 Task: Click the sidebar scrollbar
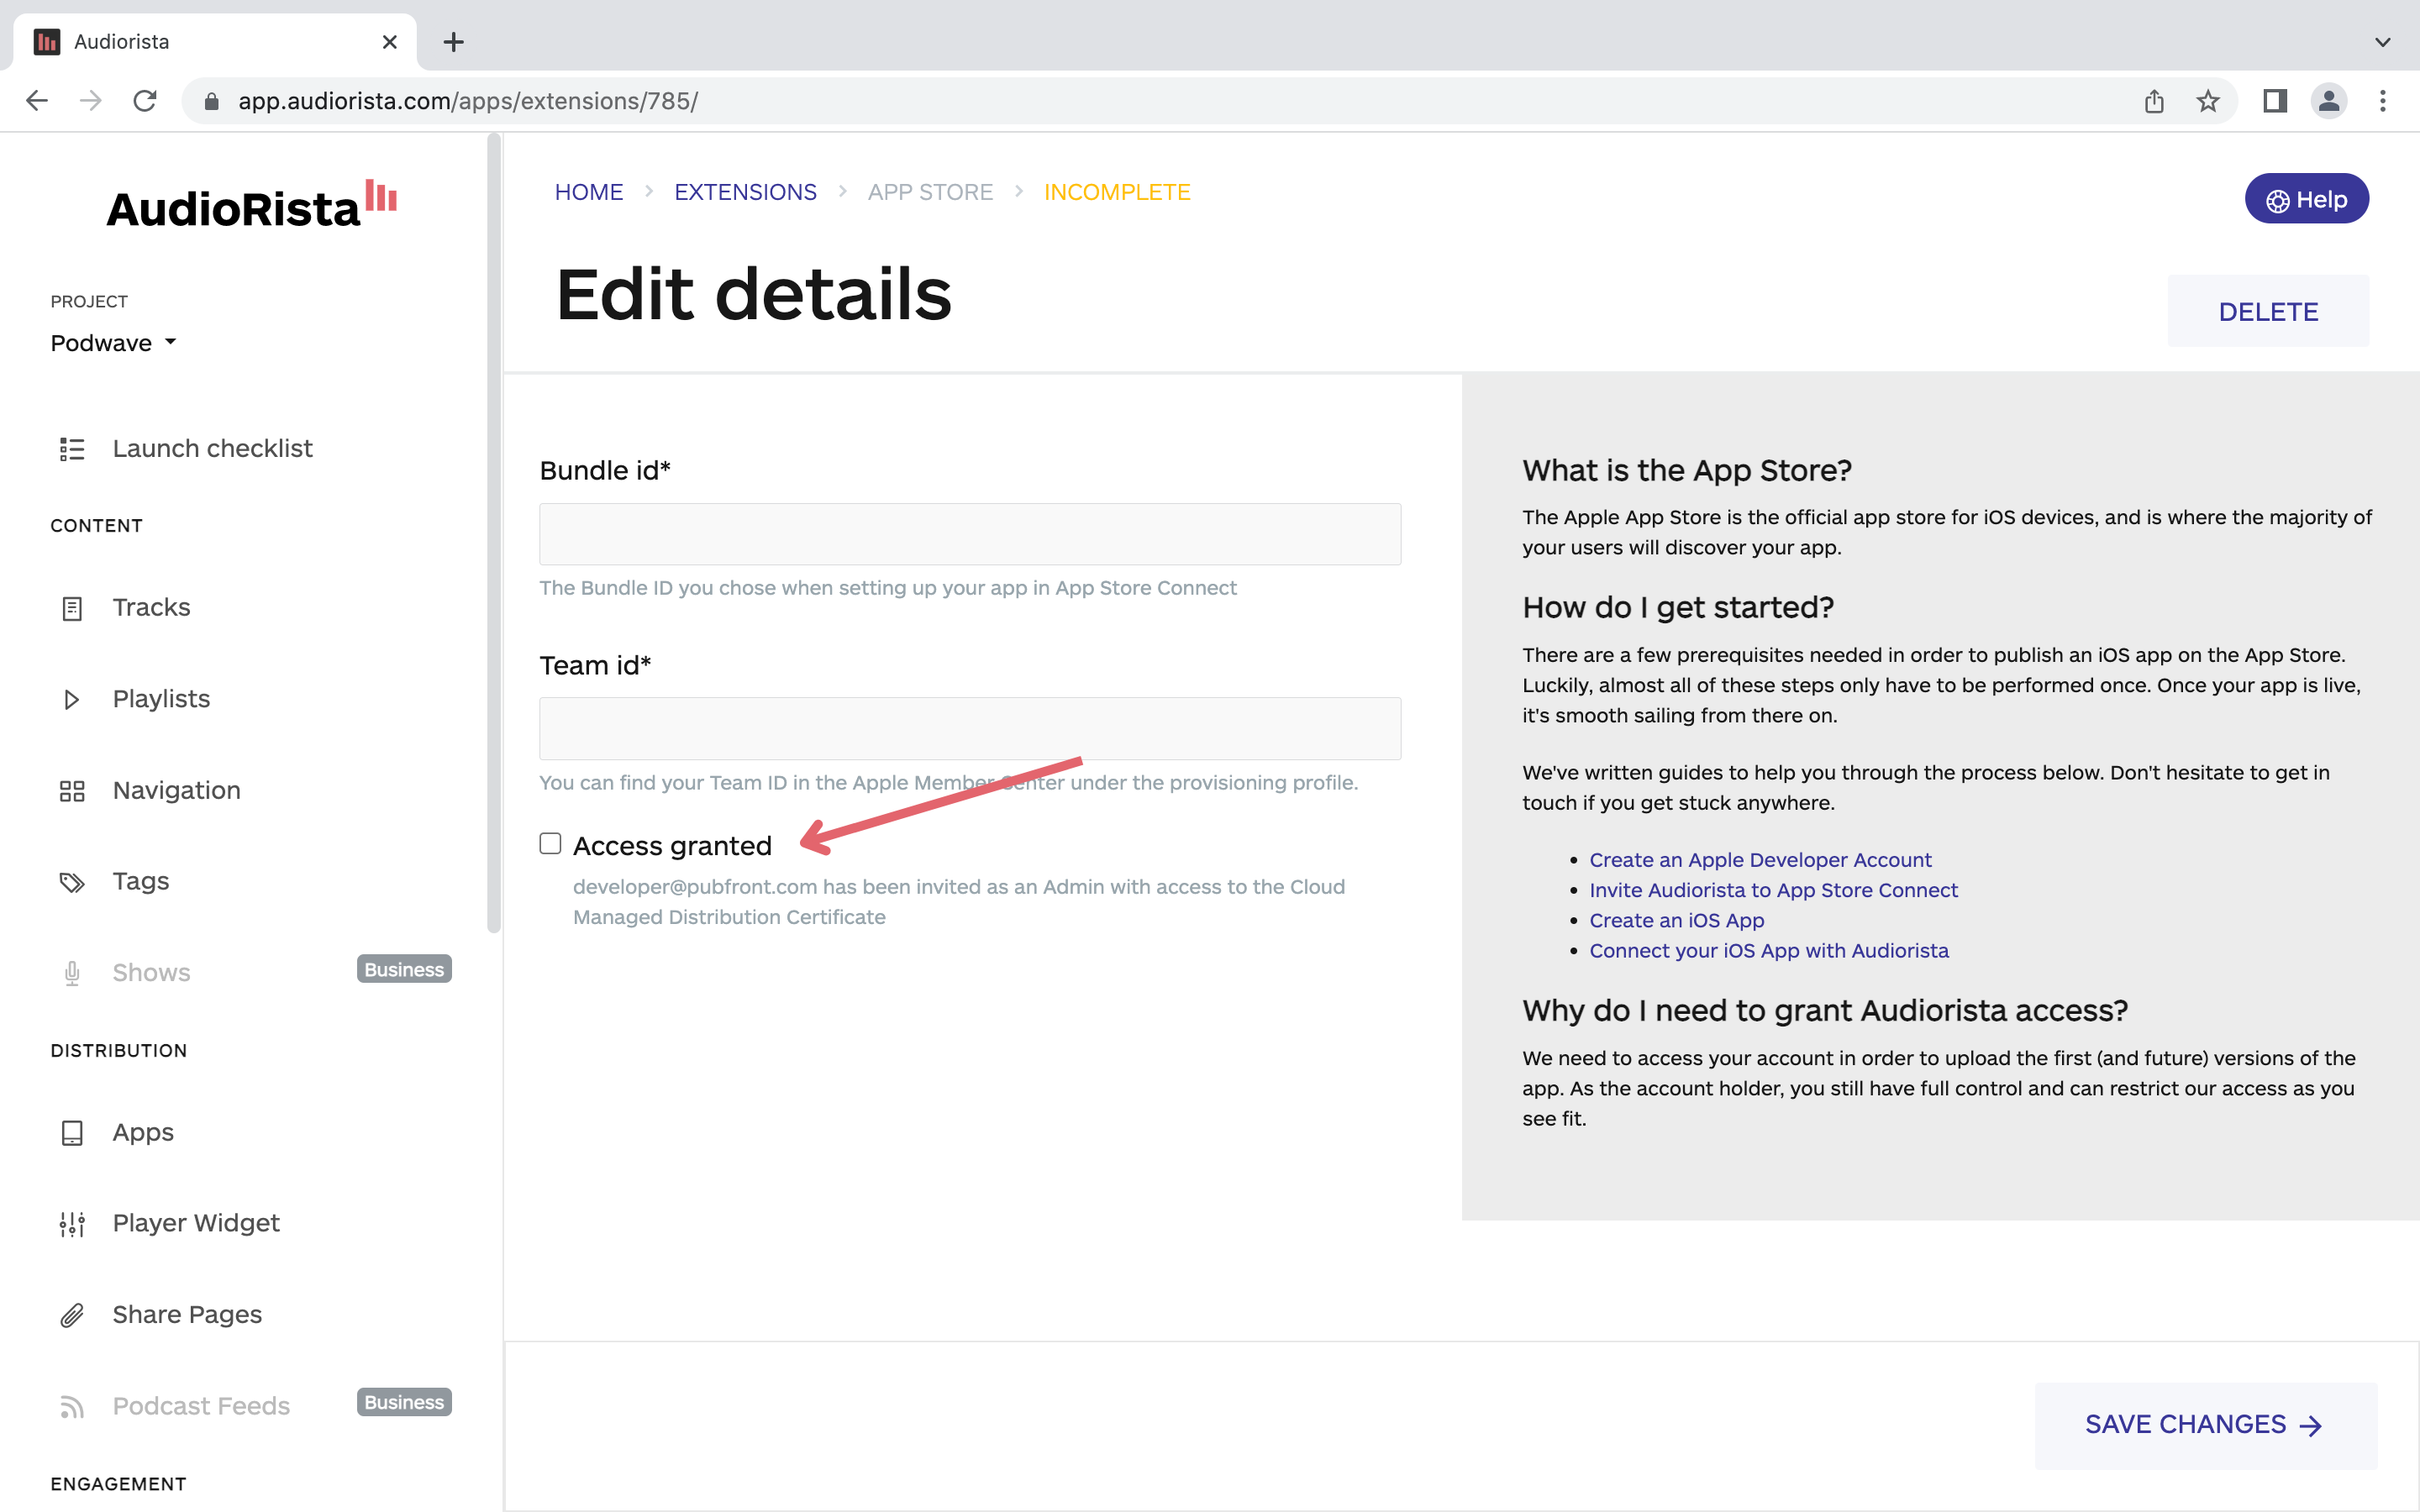[x=494, y=535]
